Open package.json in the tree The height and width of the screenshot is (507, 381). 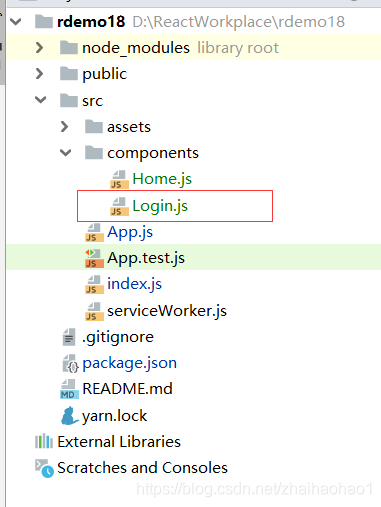(130, 363)
